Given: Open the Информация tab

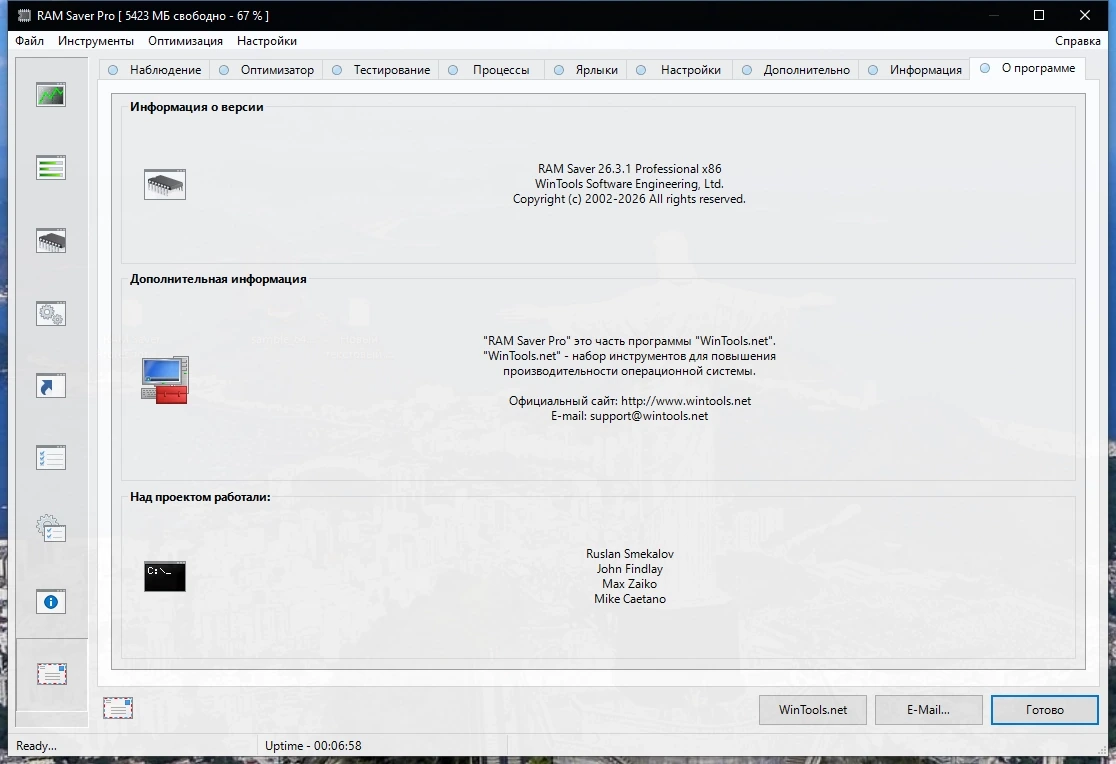Looking at the screenshot, I should [x=915, y=70].
